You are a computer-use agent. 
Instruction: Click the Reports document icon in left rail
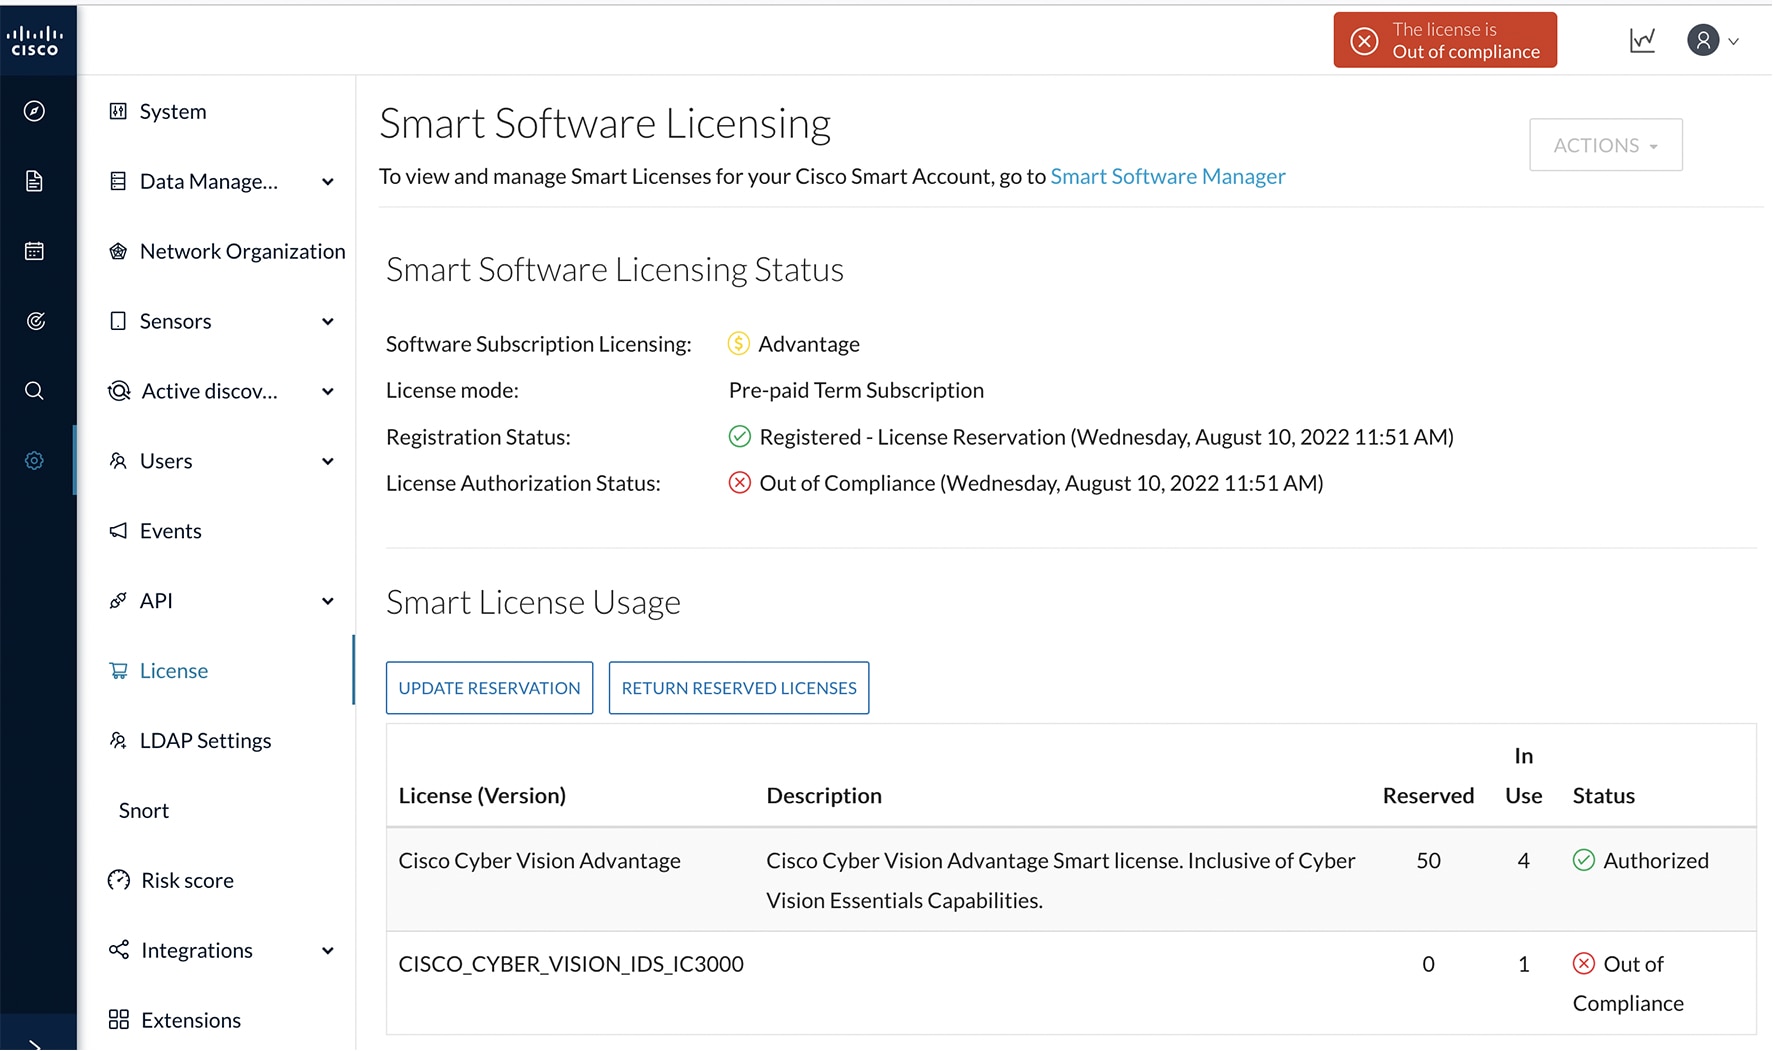tap(34, 181)
